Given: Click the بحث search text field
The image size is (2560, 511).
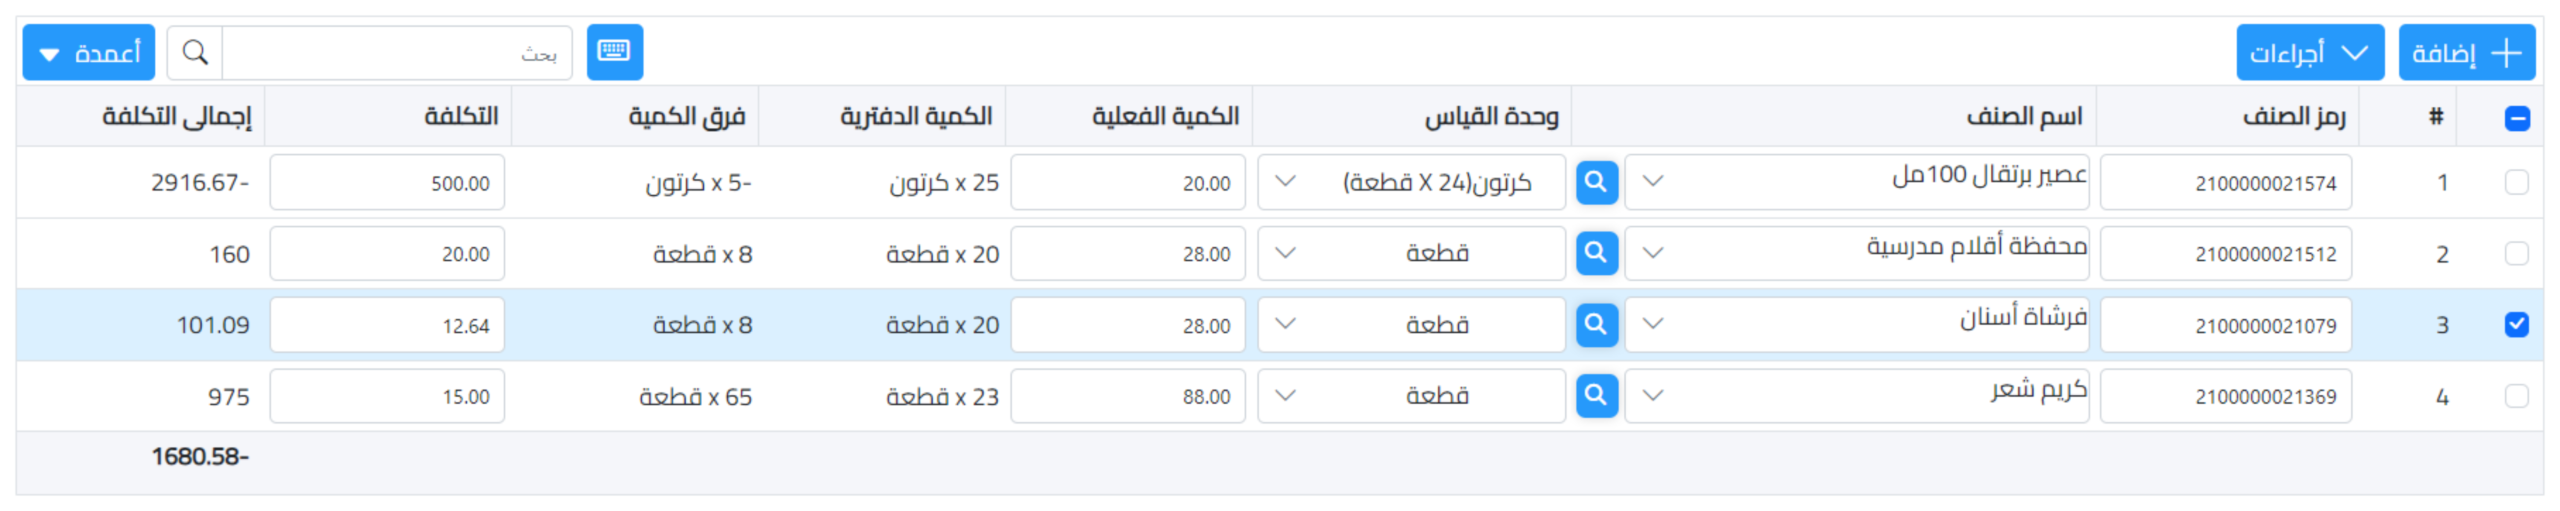Looking at the screenshot, I should coord(397,52).
